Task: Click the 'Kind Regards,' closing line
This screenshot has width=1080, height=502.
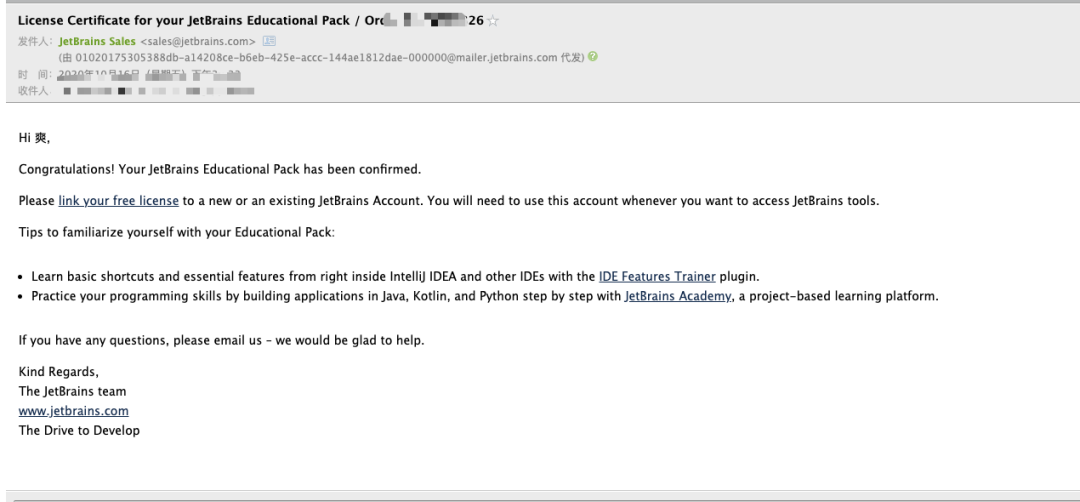Action: click(59, 372)
